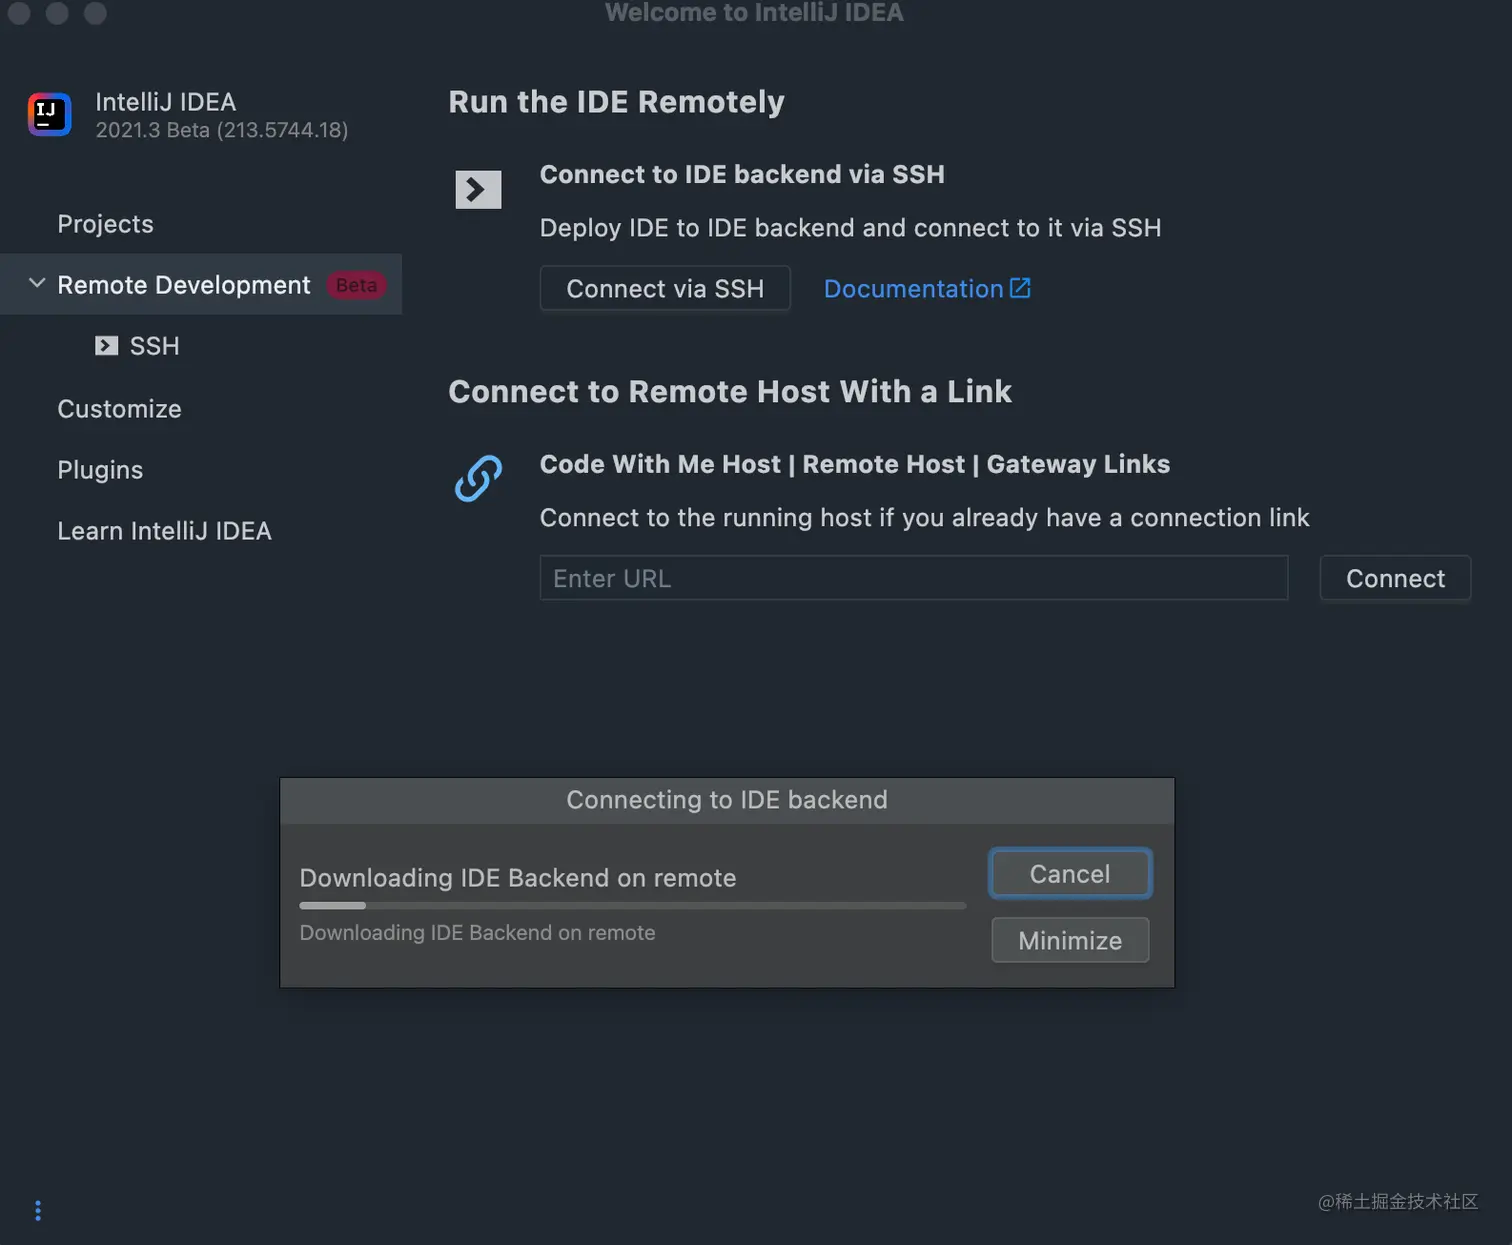Screen dimensions: 1512x1245
Task: Click the external link icon after Documentation
Action: pos(1020,288)
